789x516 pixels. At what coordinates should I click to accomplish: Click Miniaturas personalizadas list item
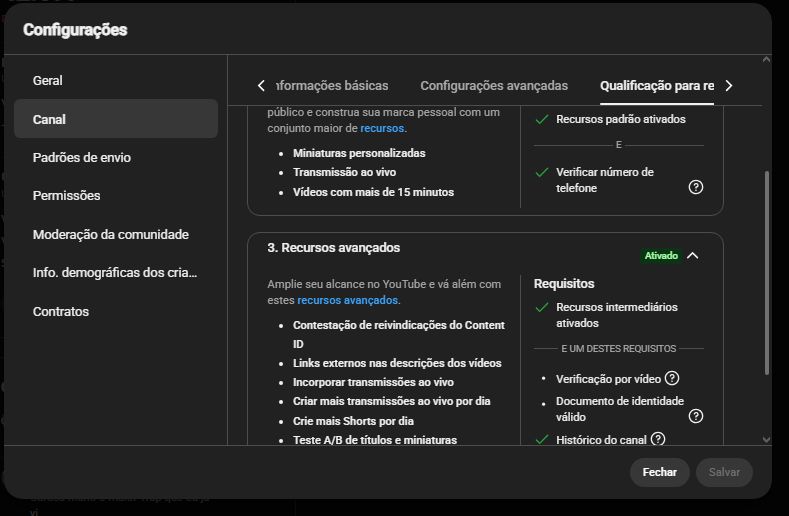point(359,153)
